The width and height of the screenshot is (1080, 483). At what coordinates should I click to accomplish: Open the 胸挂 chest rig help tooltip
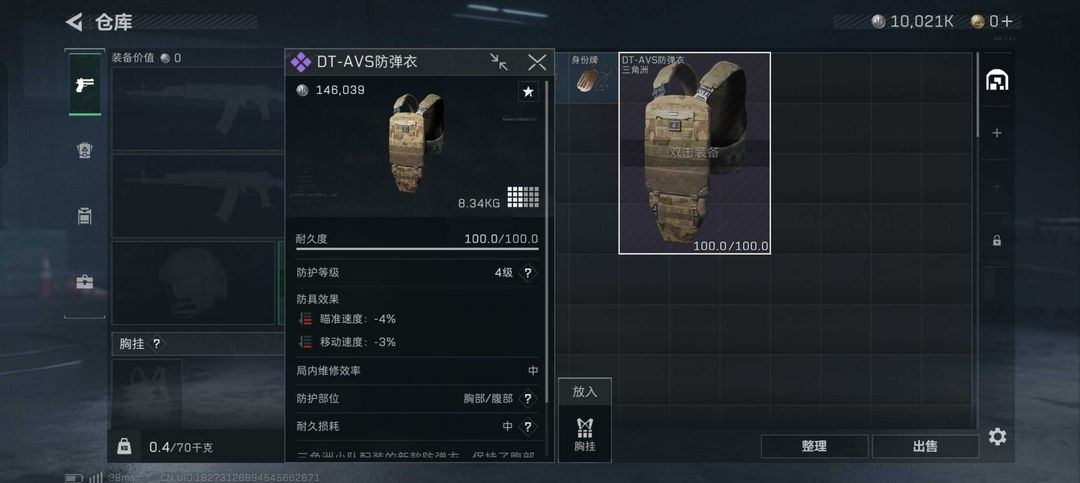pos(156,343)
